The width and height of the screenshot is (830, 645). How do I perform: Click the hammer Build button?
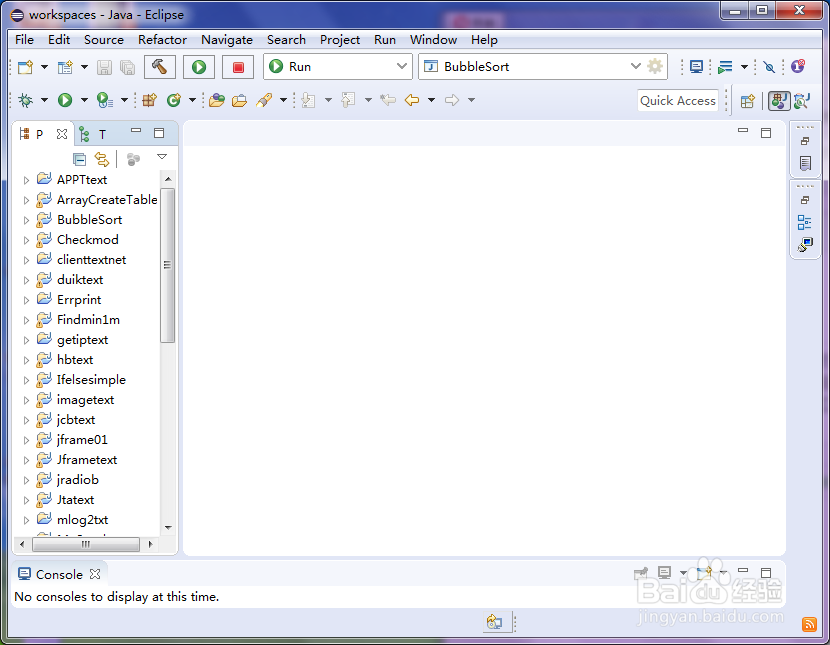pos(159,67)
